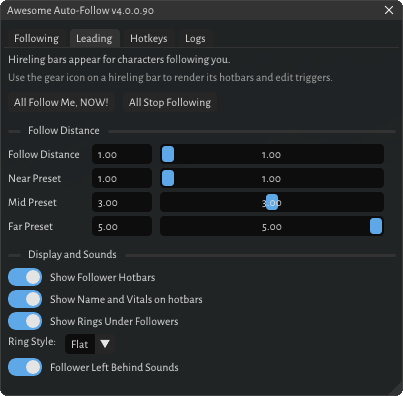Screen dimensions: 403x396
Task: Click the Near Preset value input field
Action: pyautogui.click(x=122, y=178)
